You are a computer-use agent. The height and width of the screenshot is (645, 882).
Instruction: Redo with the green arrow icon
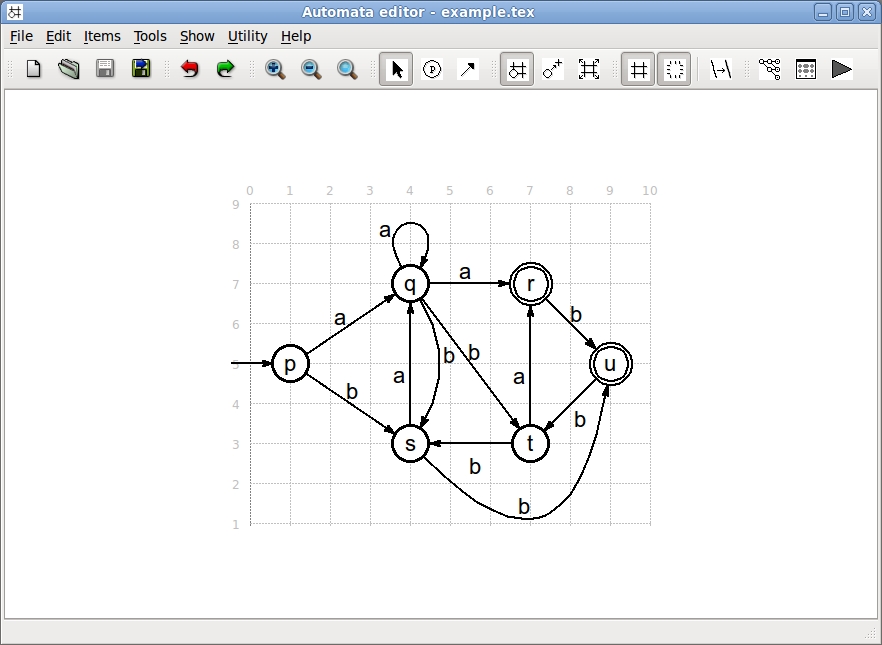point(225,69)
